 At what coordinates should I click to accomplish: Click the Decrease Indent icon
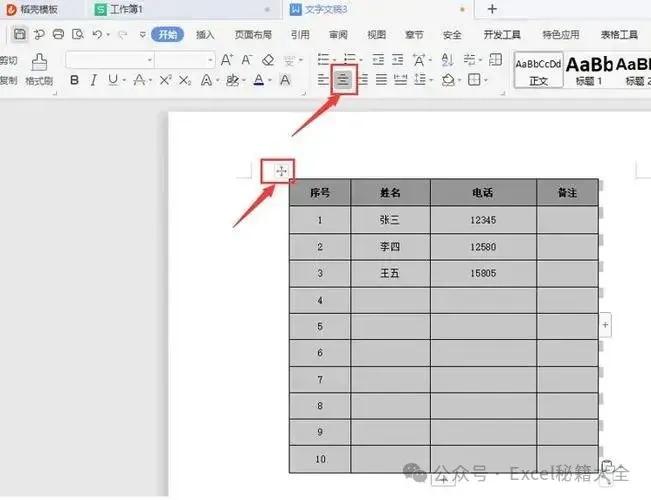pyautogui.click(x=378, y=60)
